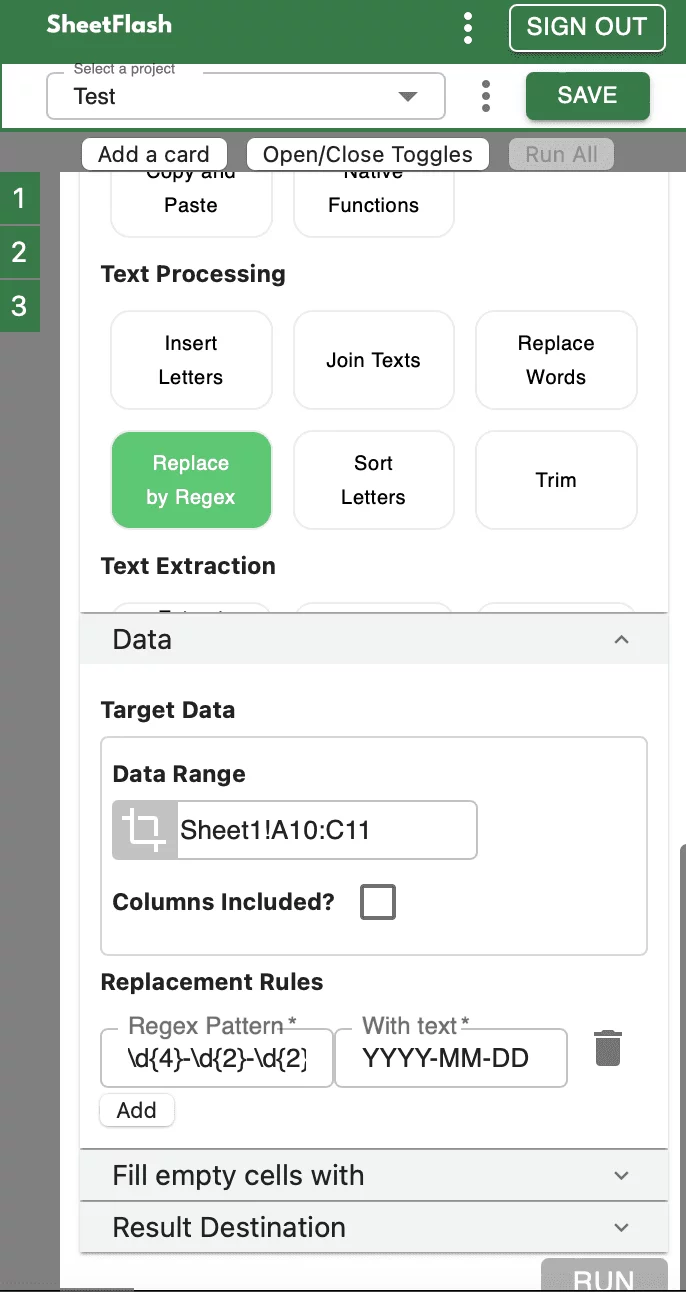686x1292 pixels.
Task: Open project options three-dot menu
Action: click(486, 96)
